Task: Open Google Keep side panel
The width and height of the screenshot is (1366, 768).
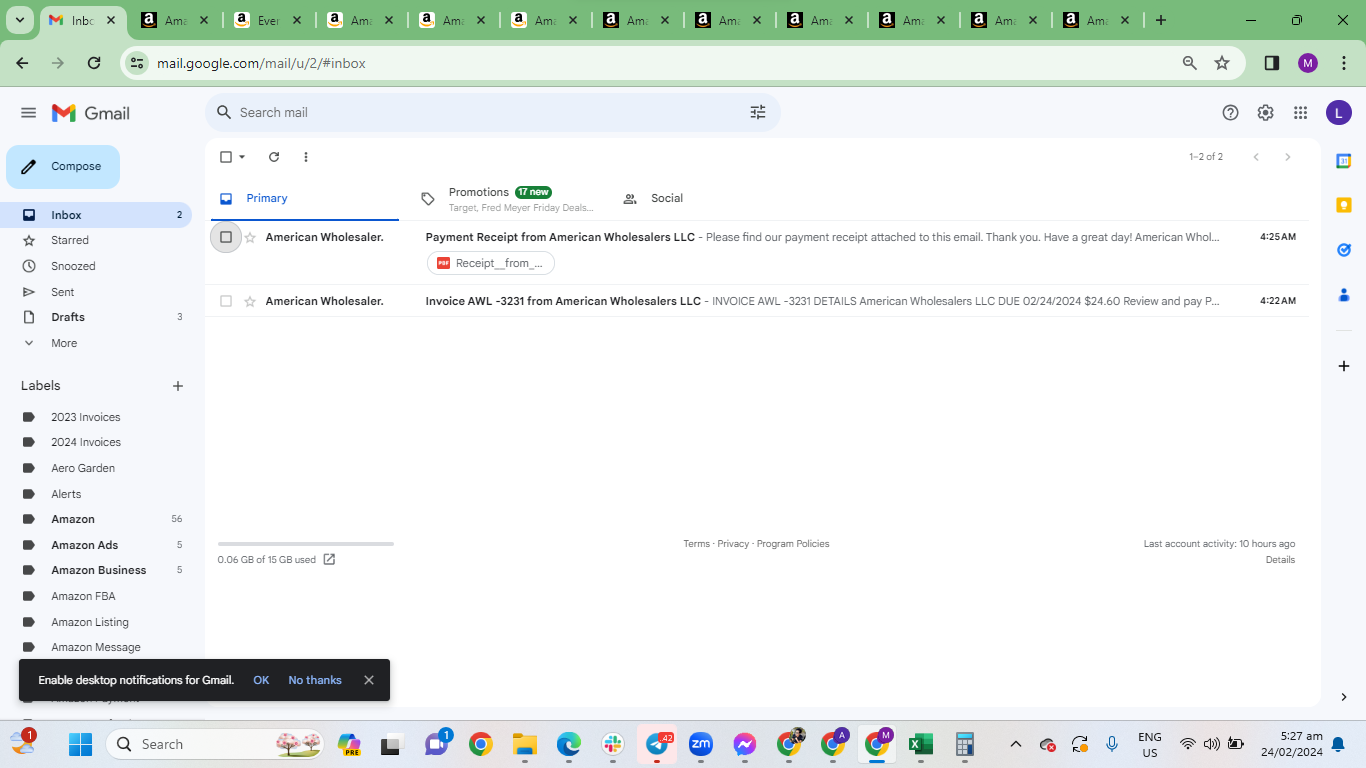Action: (1344, 205)
